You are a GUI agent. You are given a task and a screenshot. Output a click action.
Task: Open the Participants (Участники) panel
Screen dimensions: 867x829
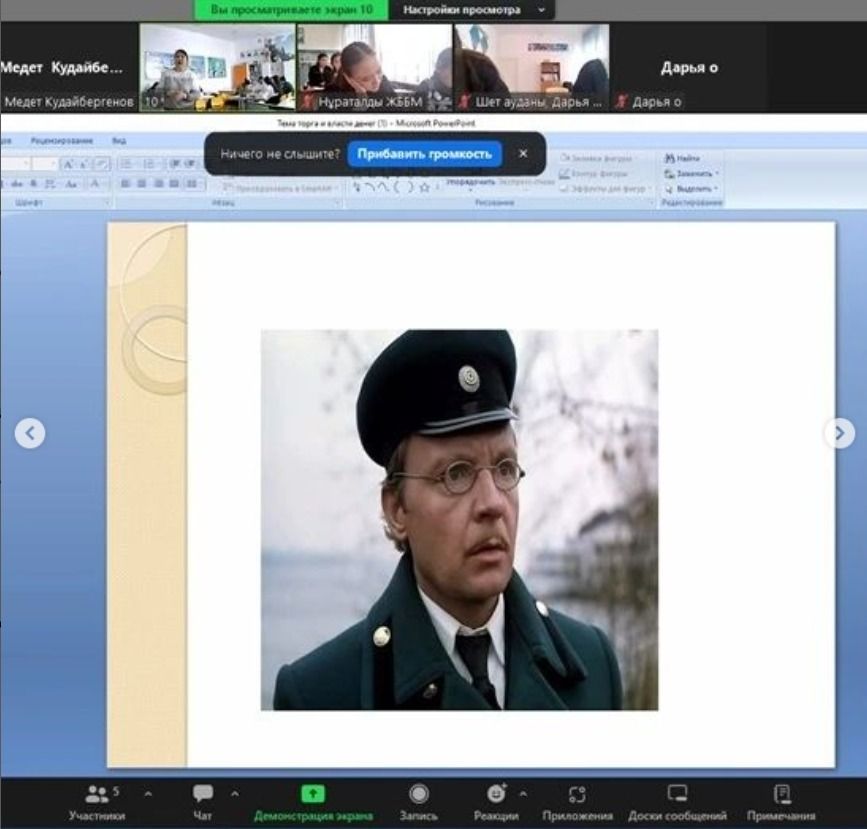[96, 794]
